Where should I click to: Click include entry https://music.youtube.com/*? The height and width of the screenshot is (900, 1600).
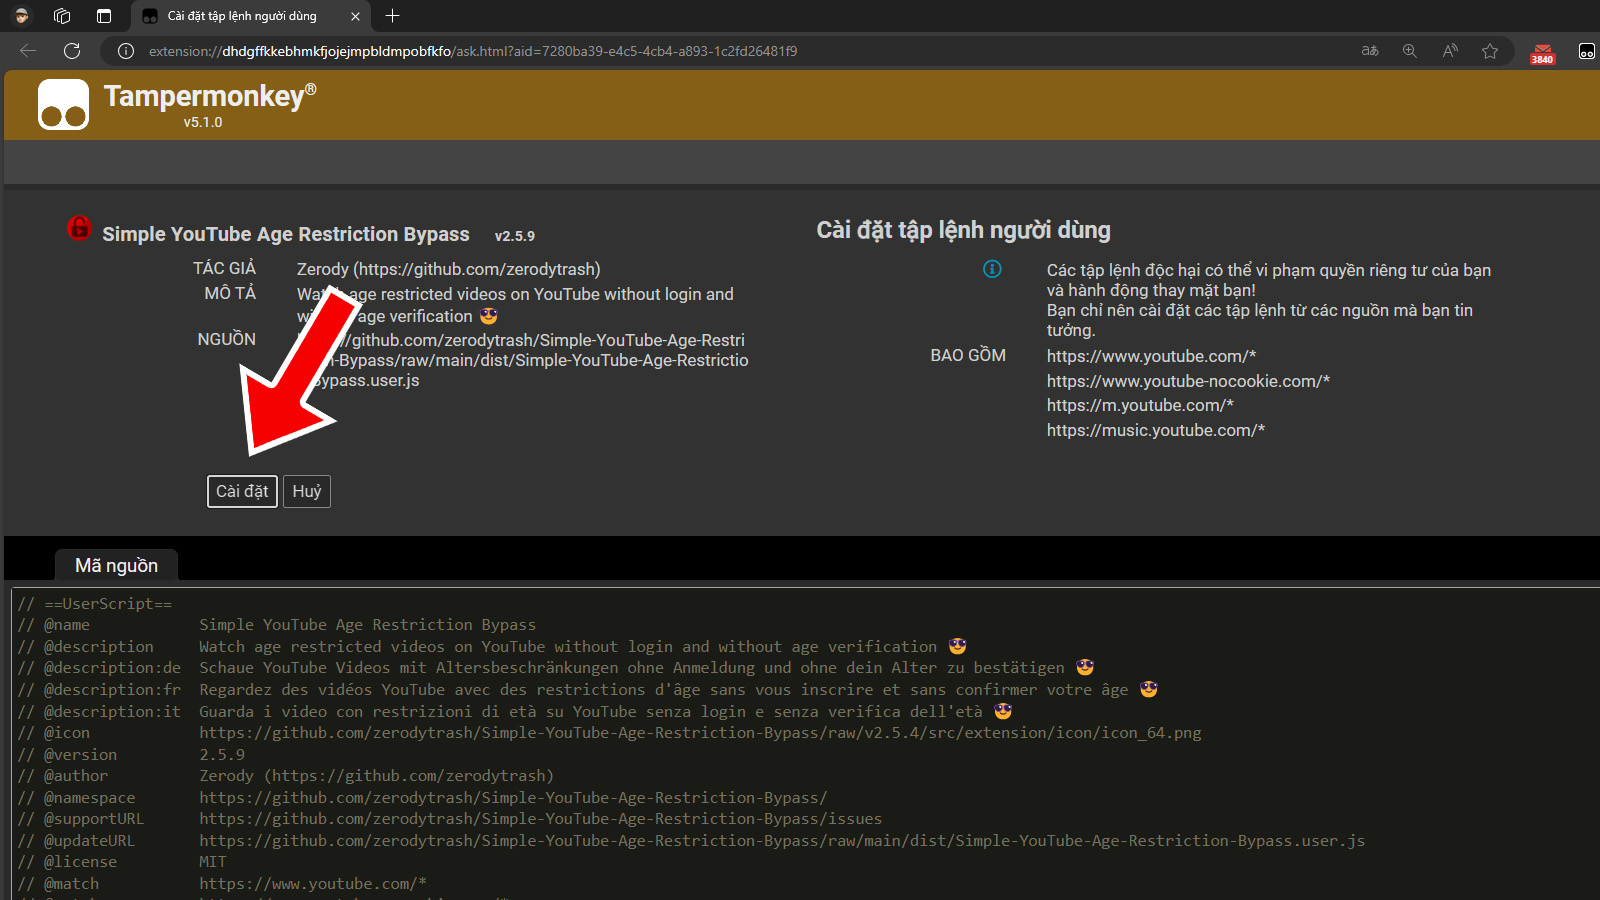[x=1156, y=430]
